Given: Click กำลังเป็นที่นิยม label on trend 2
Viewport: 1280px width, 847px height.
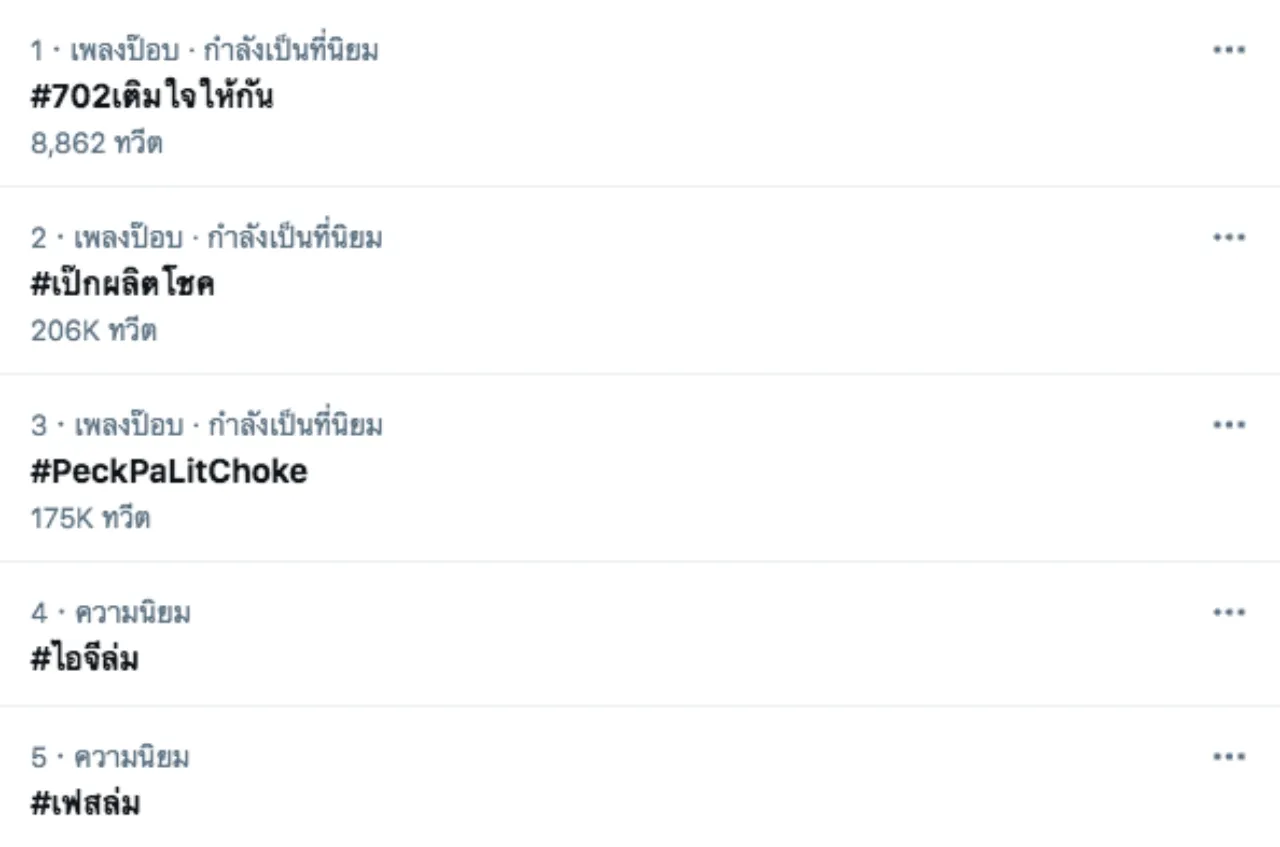Looking at the screenshot, I should tap(293, 238).
